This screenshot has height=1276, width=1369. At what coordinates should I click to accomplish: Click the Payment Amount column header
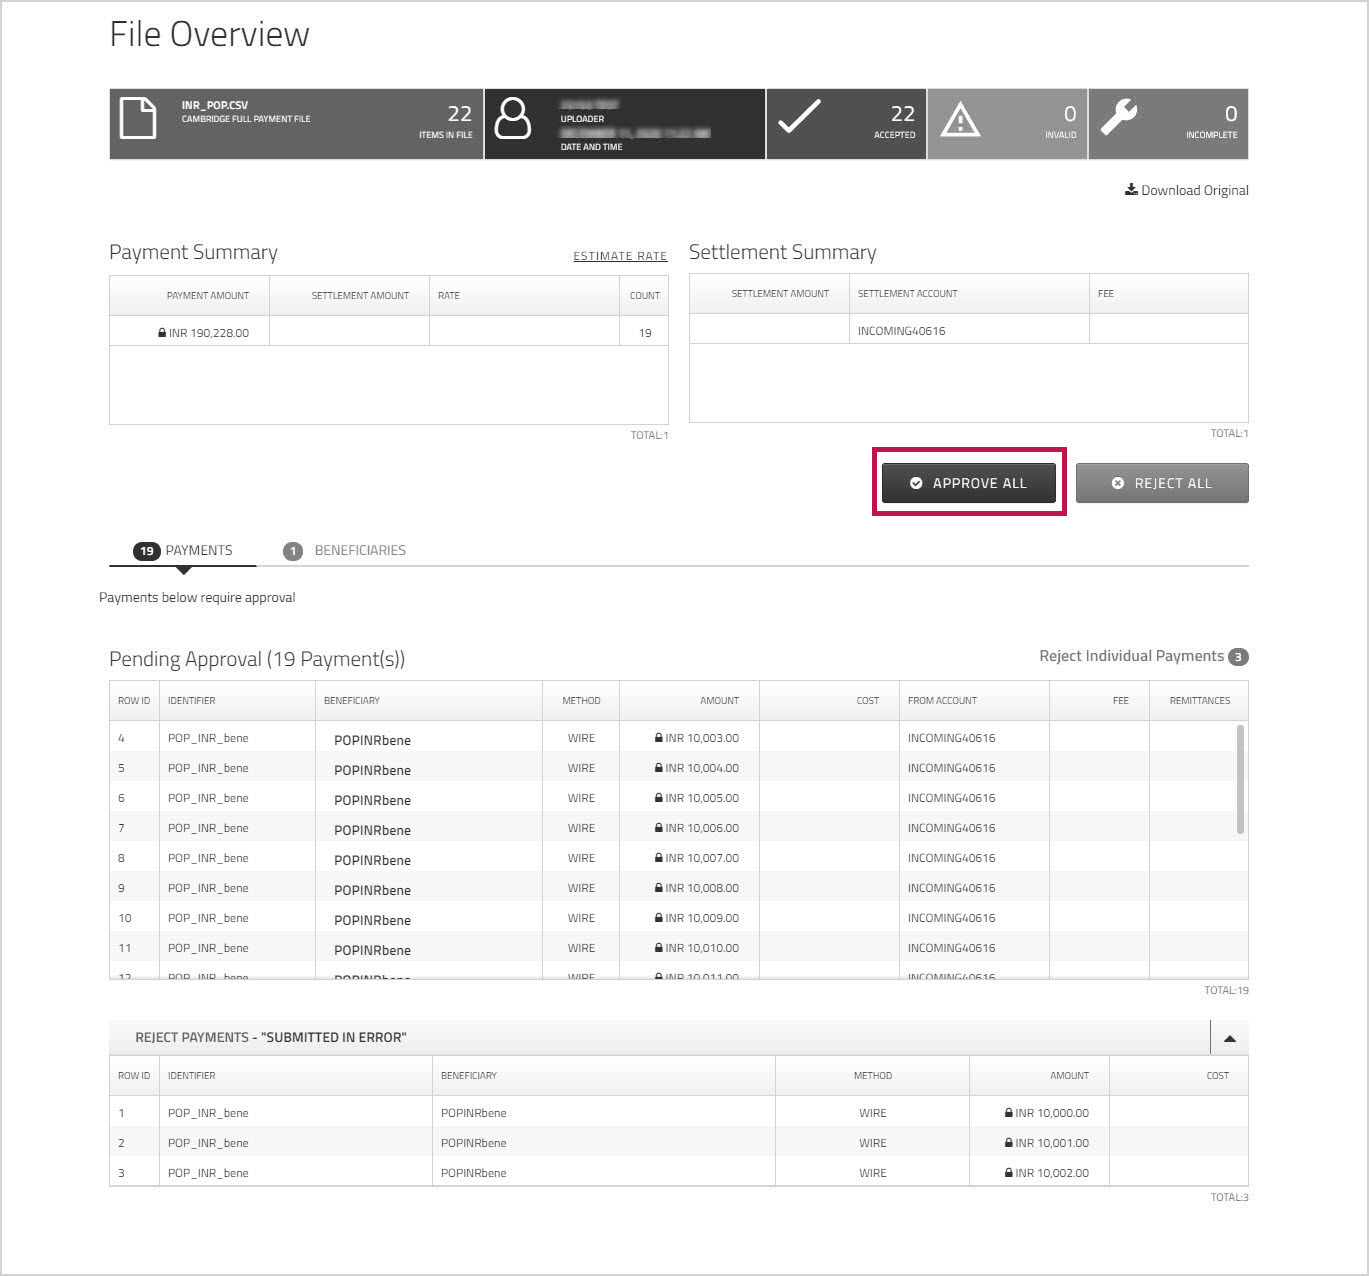click(x=189, y=296)
